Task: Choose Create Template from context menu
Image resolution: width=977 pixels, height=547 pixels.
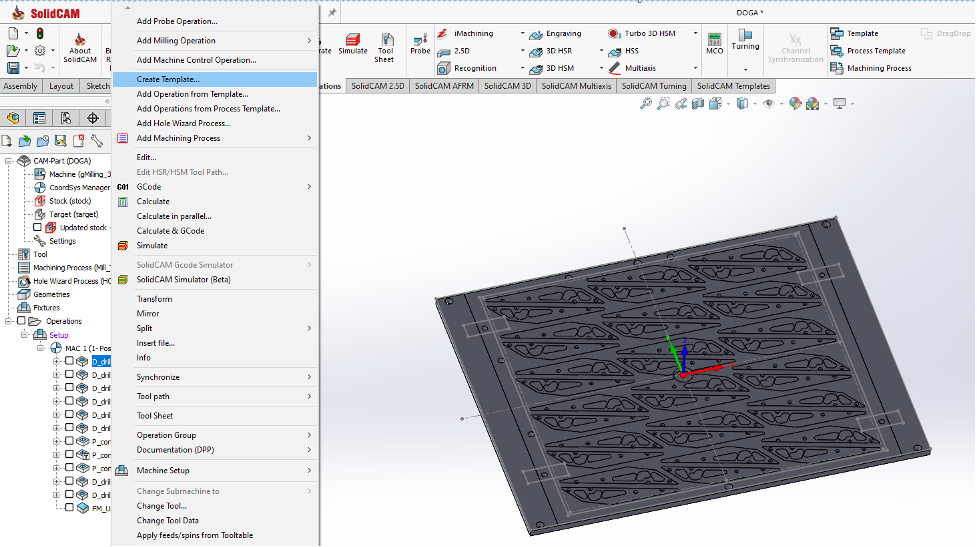Action: point(215,79)
